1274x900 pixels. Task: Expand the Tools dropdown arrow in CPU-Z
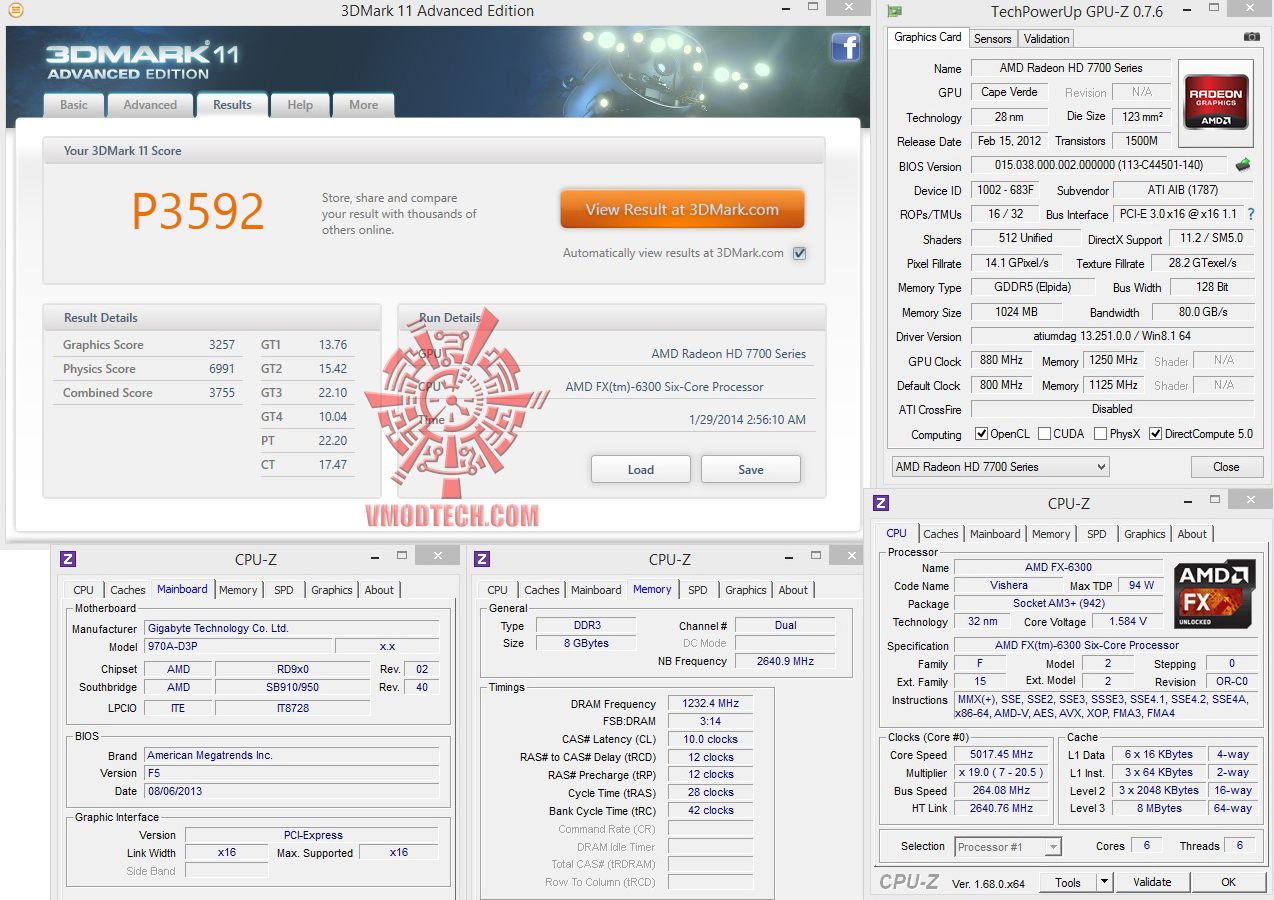[1104, 882]
